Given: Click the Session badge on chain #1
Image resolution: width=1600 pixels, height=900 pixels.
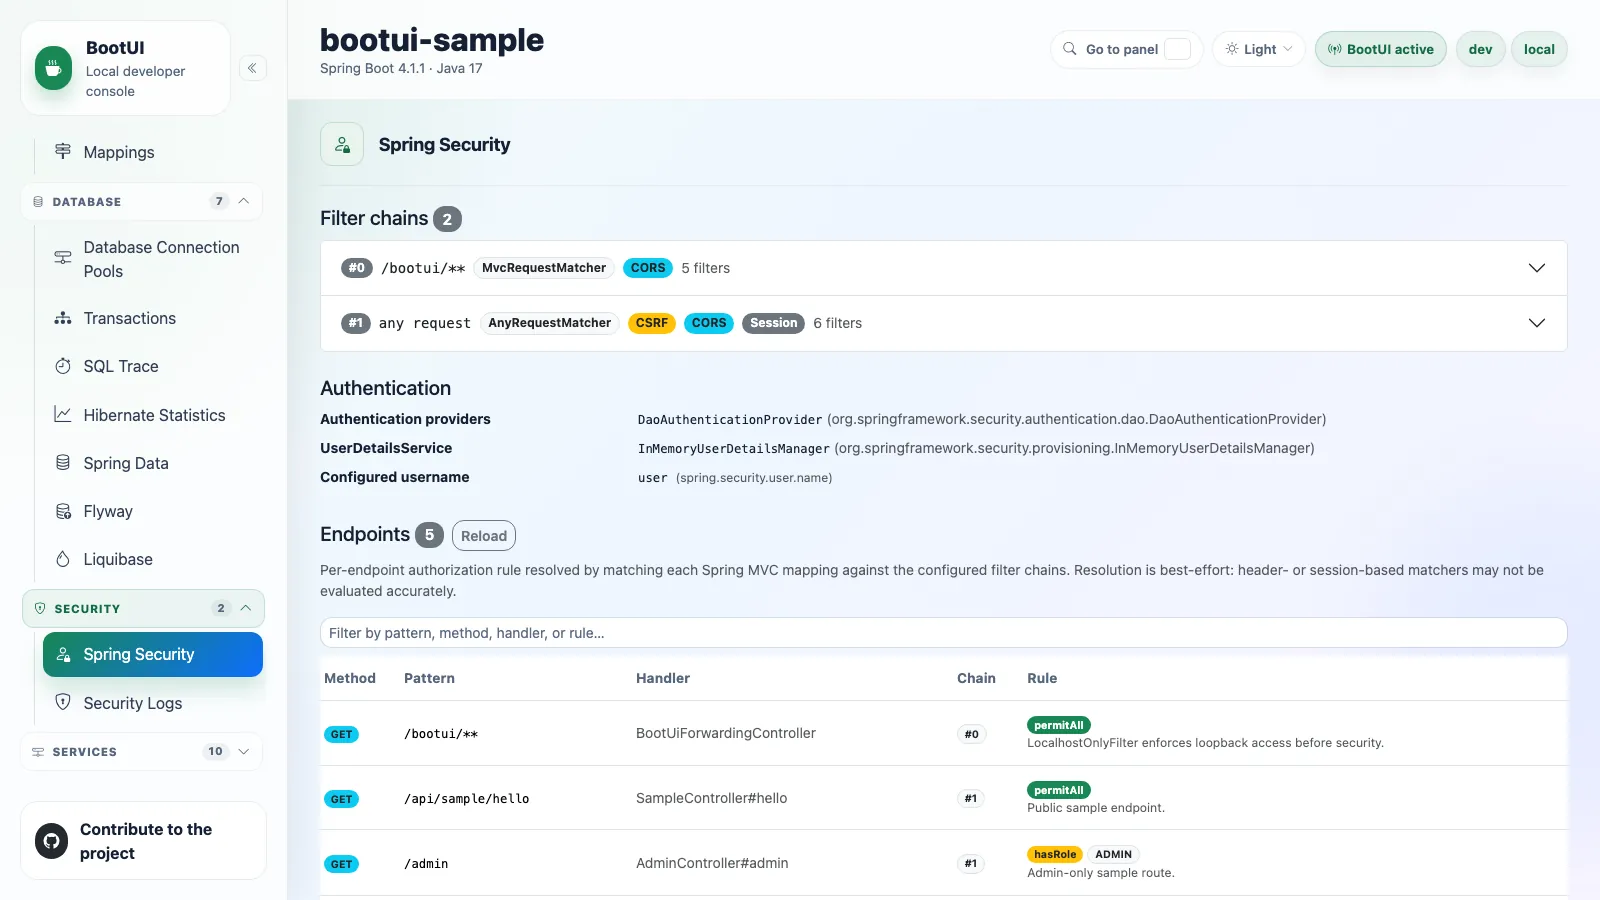Looking at the screenshot, I should (x=773, y=323).
